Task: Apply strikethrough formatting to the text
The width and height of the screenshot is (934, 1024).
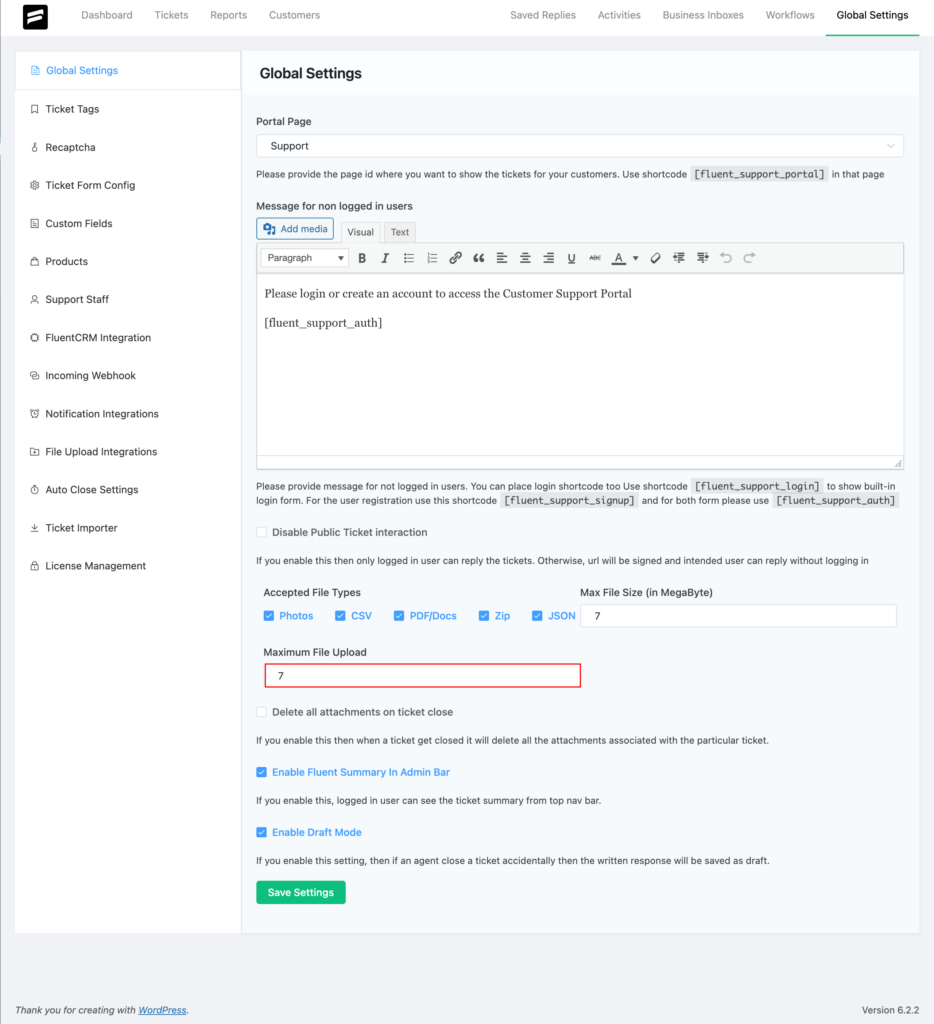Action: 595,257
